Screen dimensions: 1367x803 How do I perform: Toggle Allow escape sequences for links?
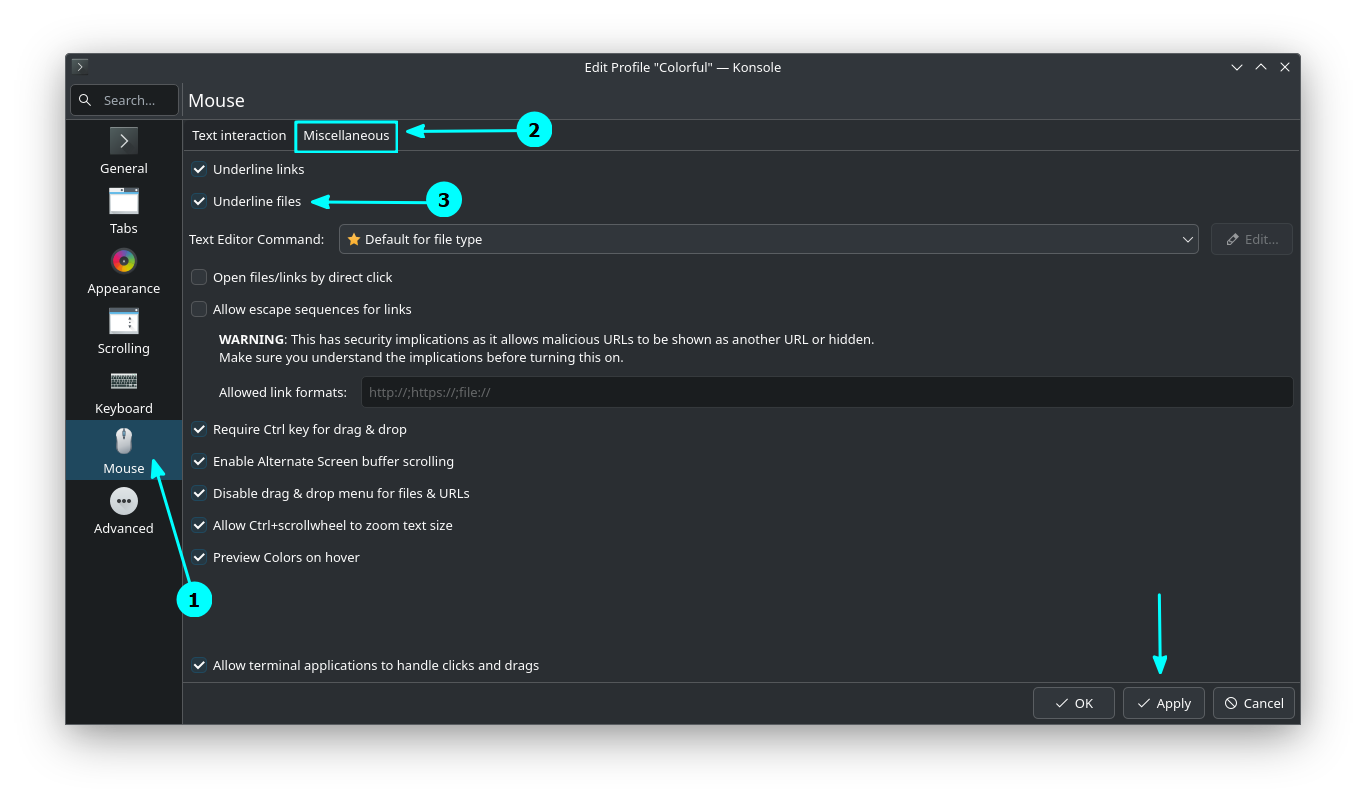click(199, 309)
